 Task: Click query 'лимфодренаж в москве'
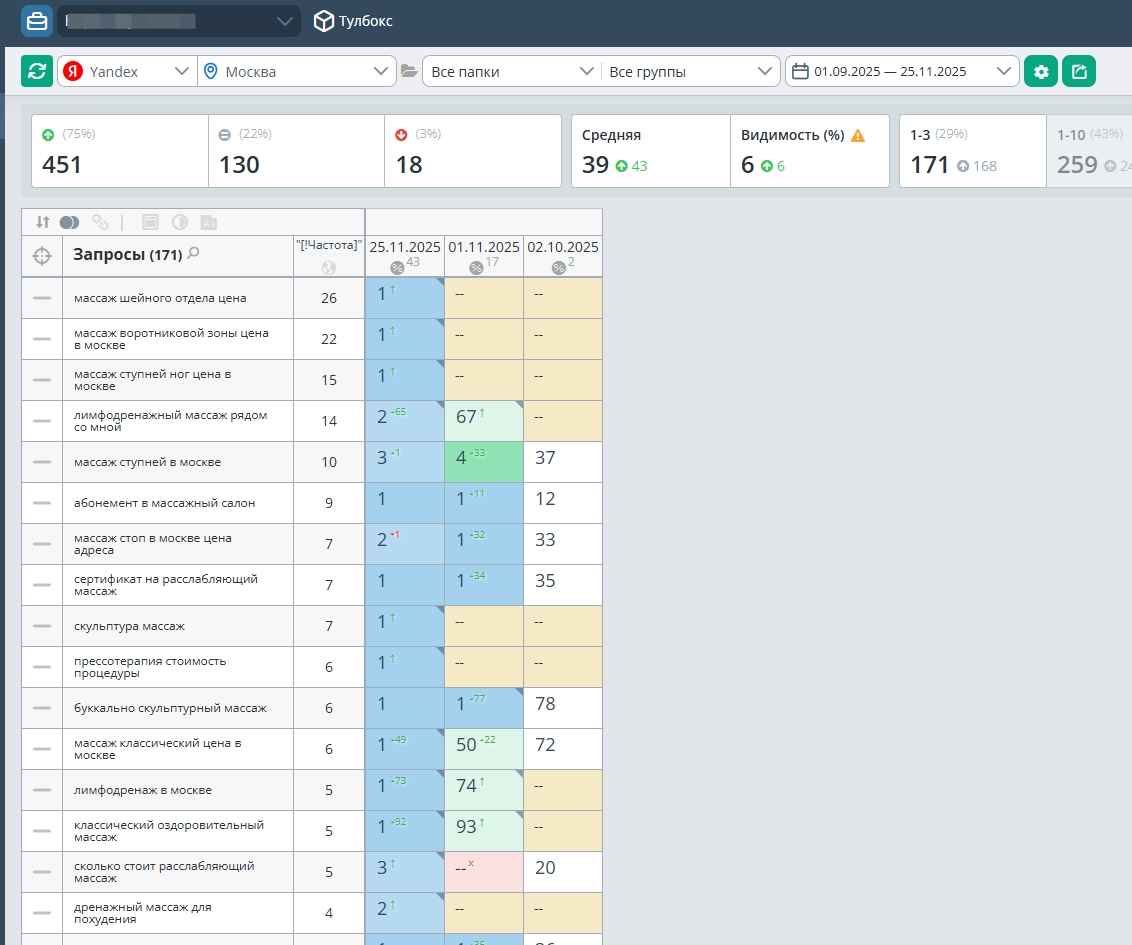click(143, 790)
